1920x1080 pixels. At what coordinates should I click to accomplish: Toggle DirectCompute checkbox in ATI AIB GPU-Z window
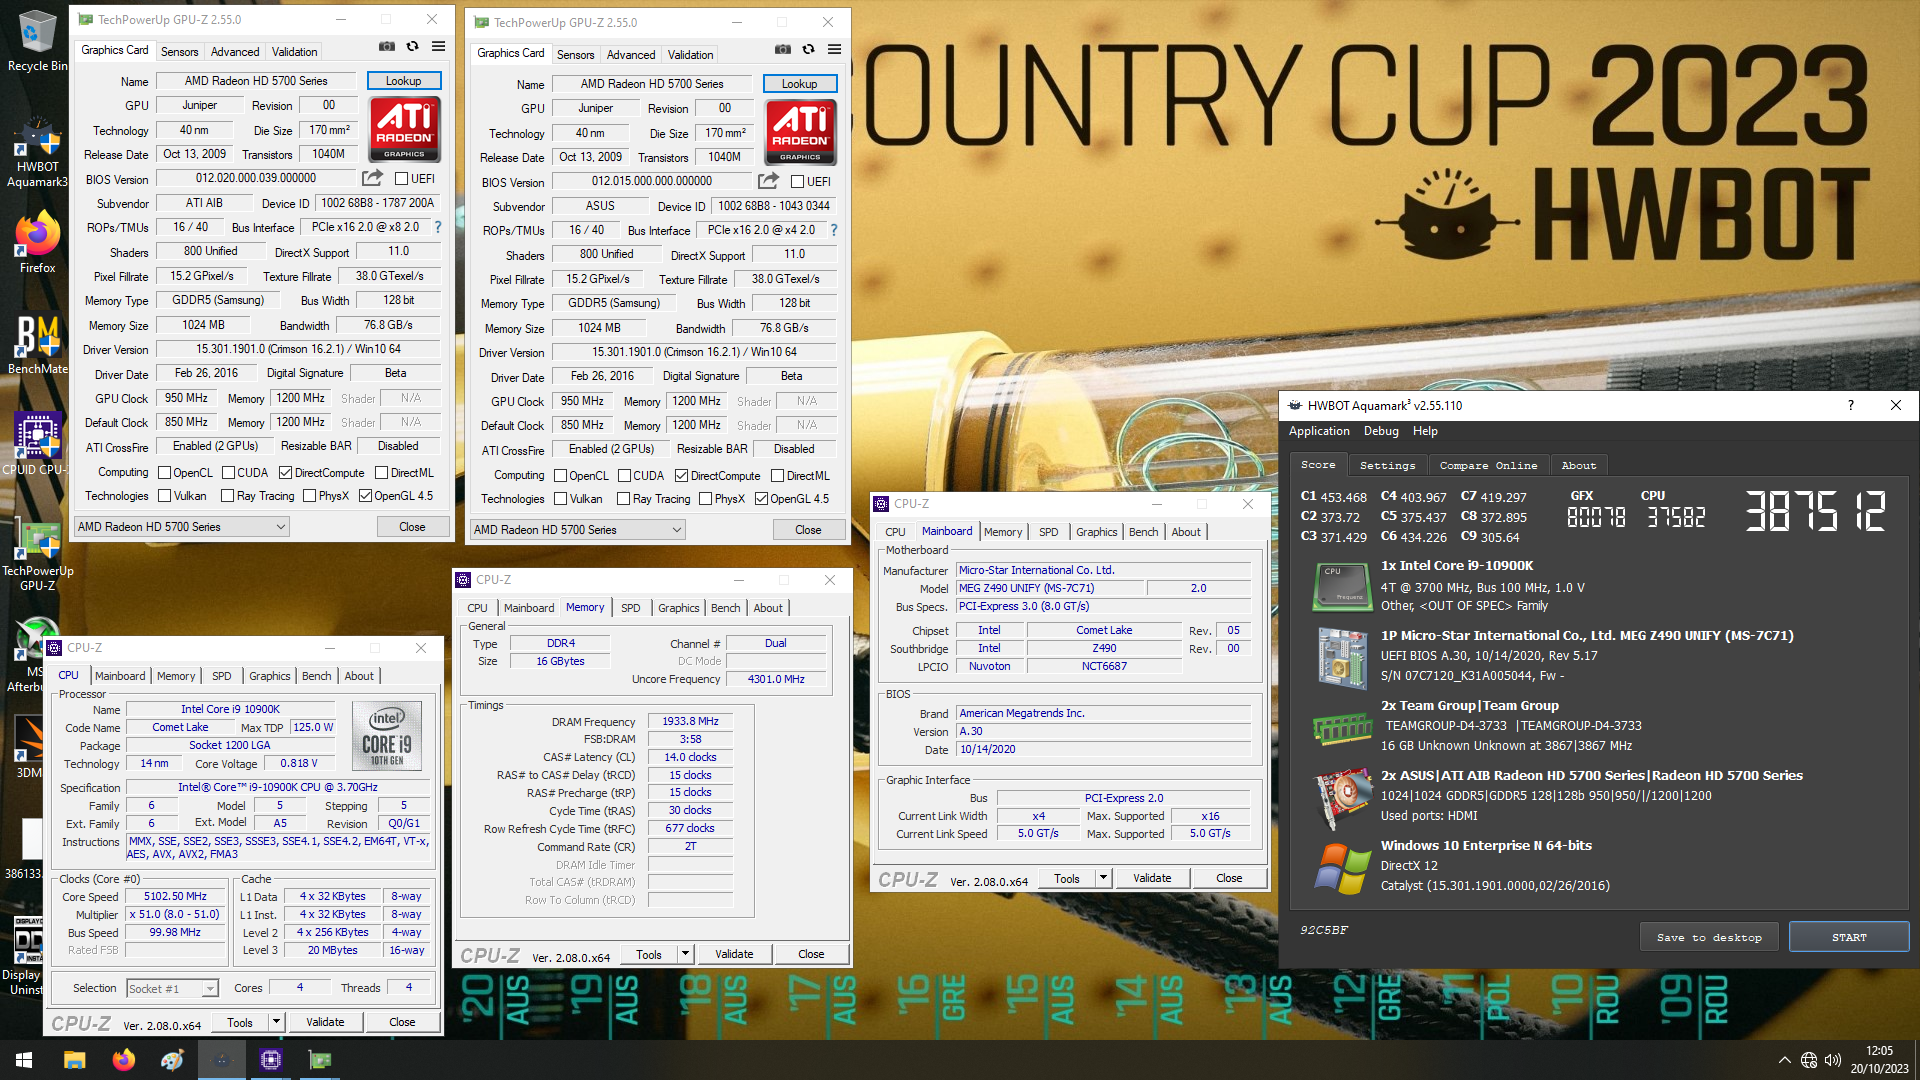285,472
